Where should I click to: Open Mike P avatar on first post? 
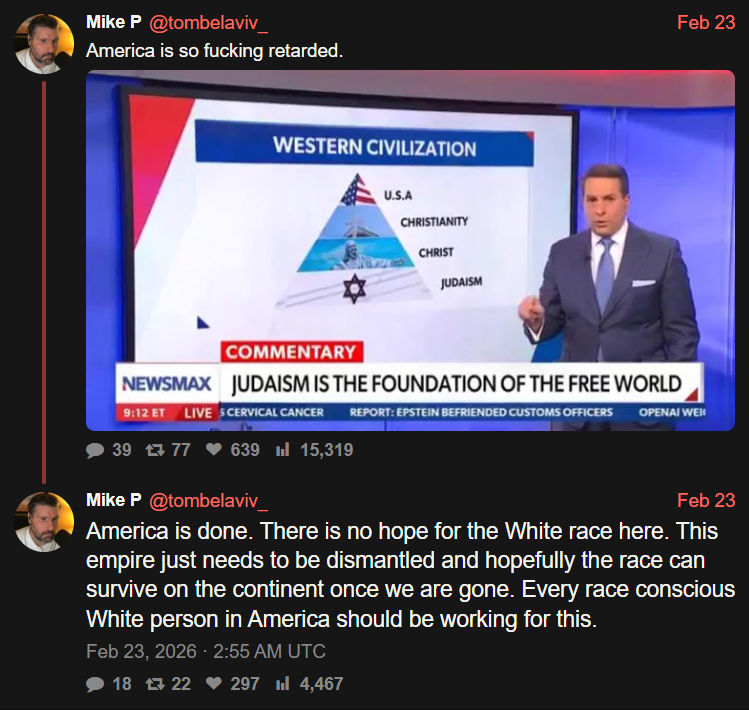pos(44,44)
